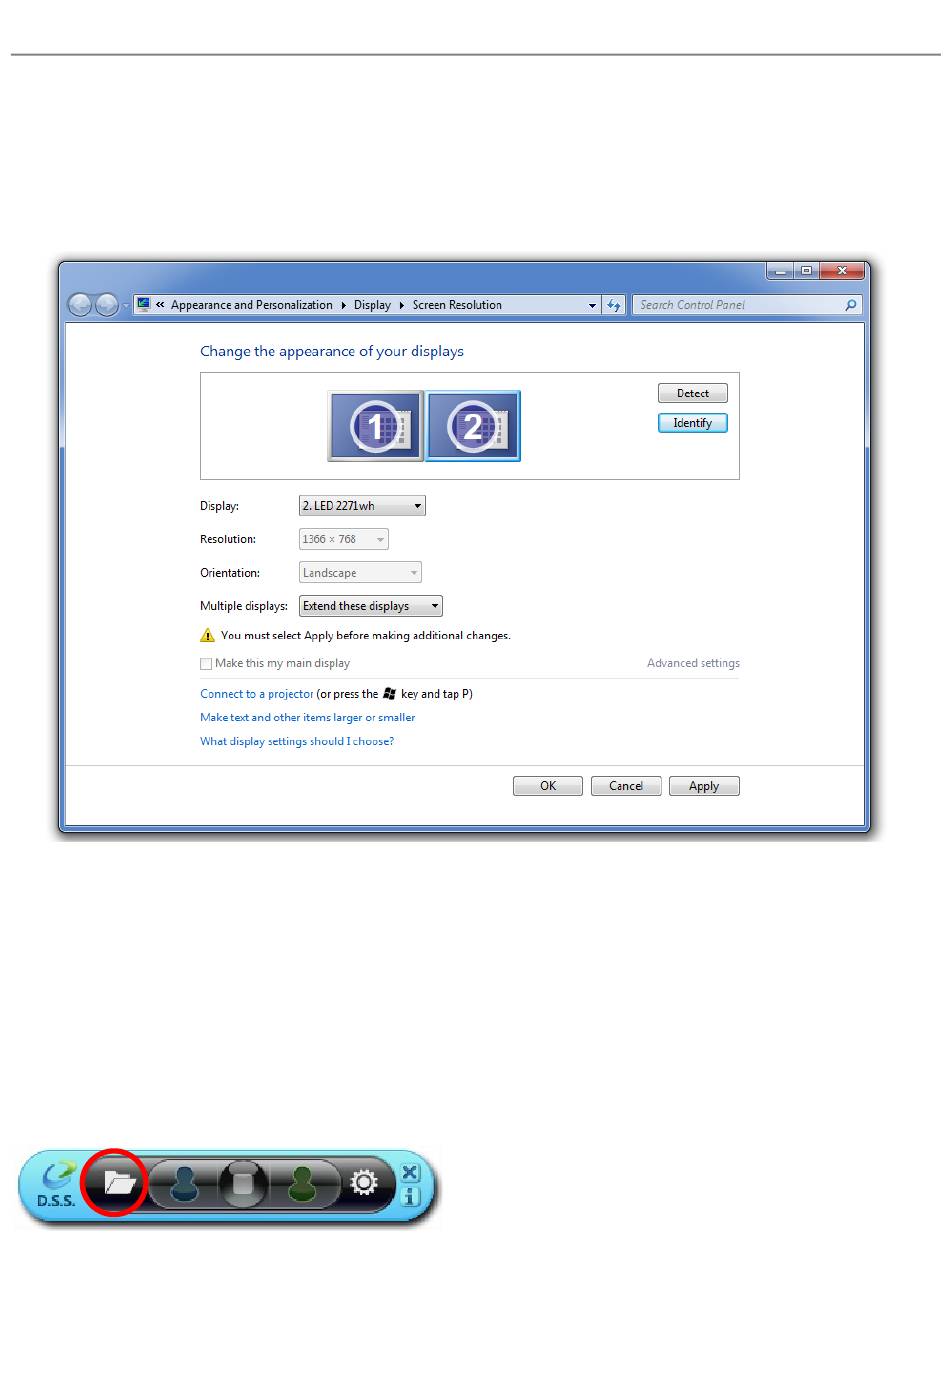
Task: Click the Detect button
Action: coord(693,393)
